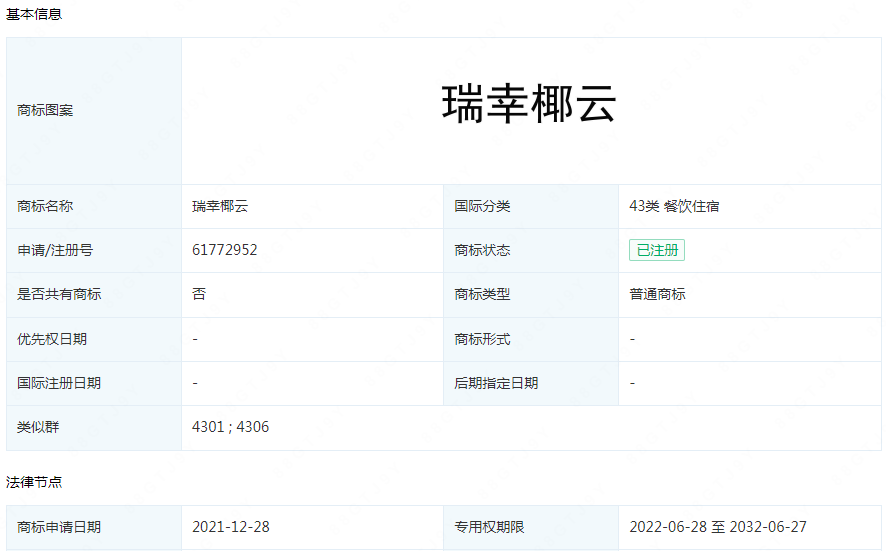The height and width of the screenshot is (551, 886).
Task: Click the 商标形式 label cell
Action: click(x=531, y=339)
